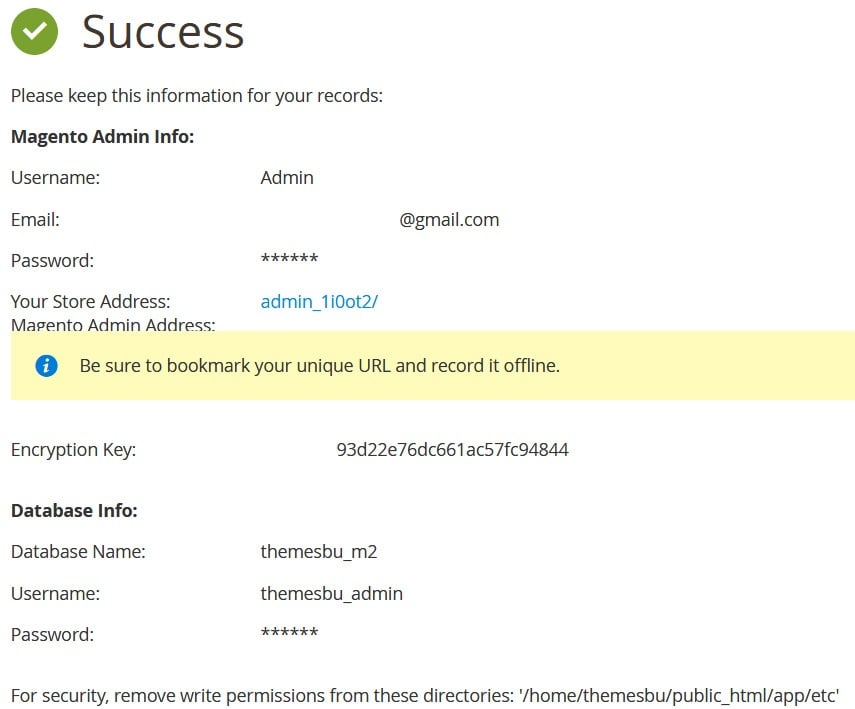Screen dimensions: 855x709
Task: Click the database name themesbu_m2
Action: pos(319,552)
